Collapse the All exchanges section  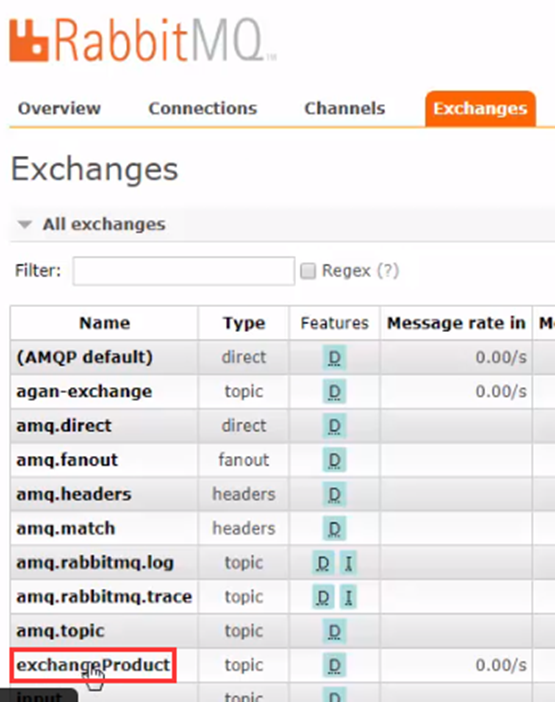click(x=104, y=224)
